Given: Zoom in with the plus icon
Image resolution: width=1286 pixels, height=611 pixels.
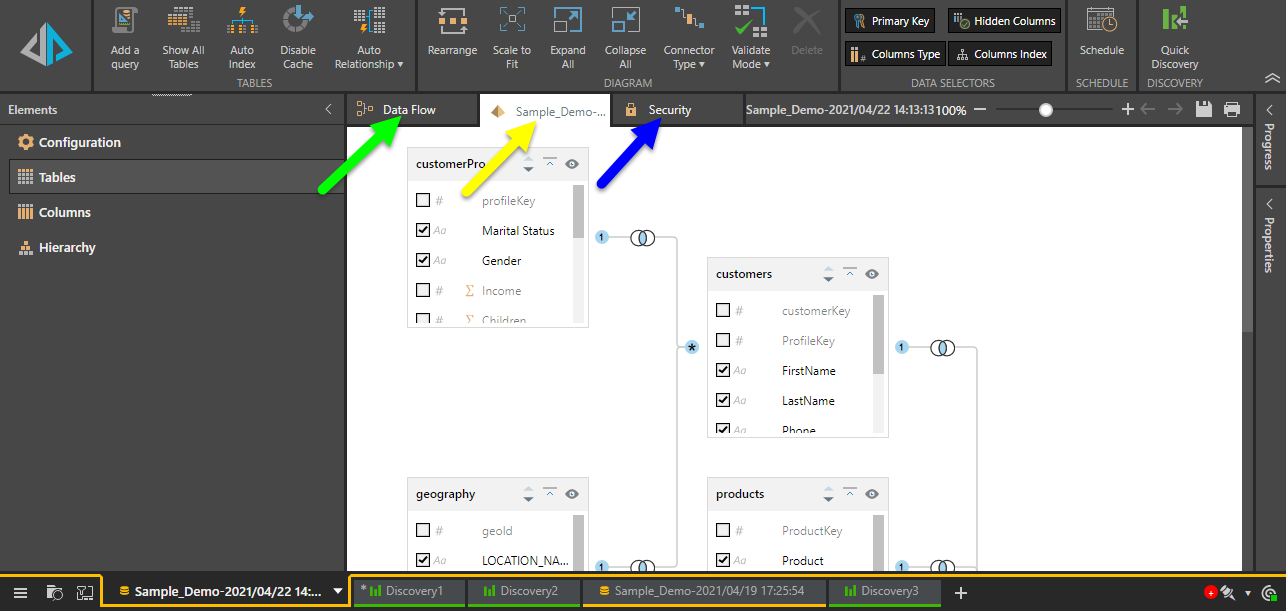Looking at the screenshot, I should (x=1127, y=109).
